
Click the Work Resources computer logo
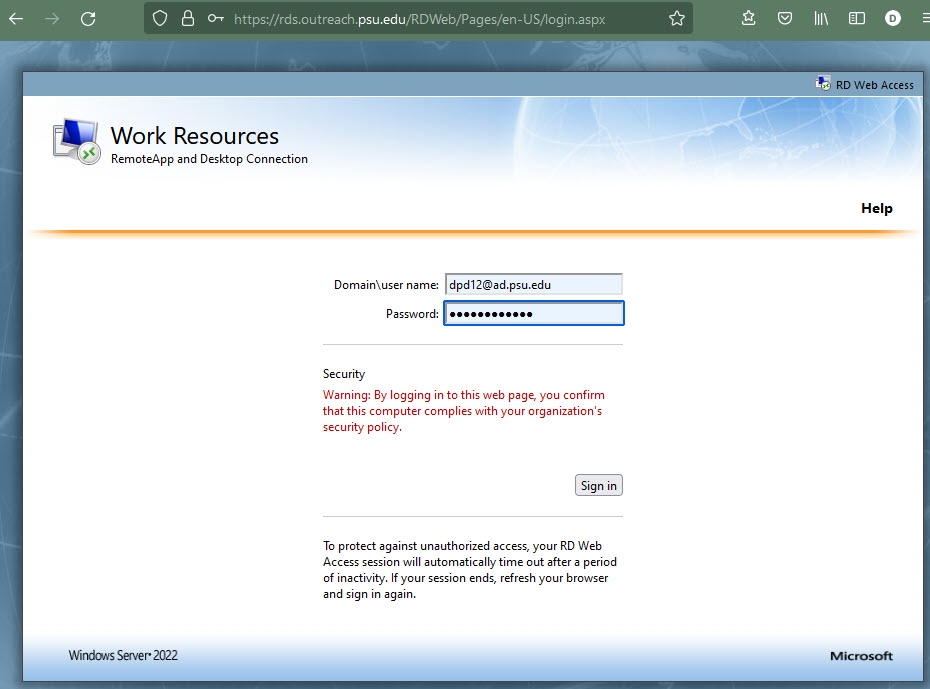(75, 140)
